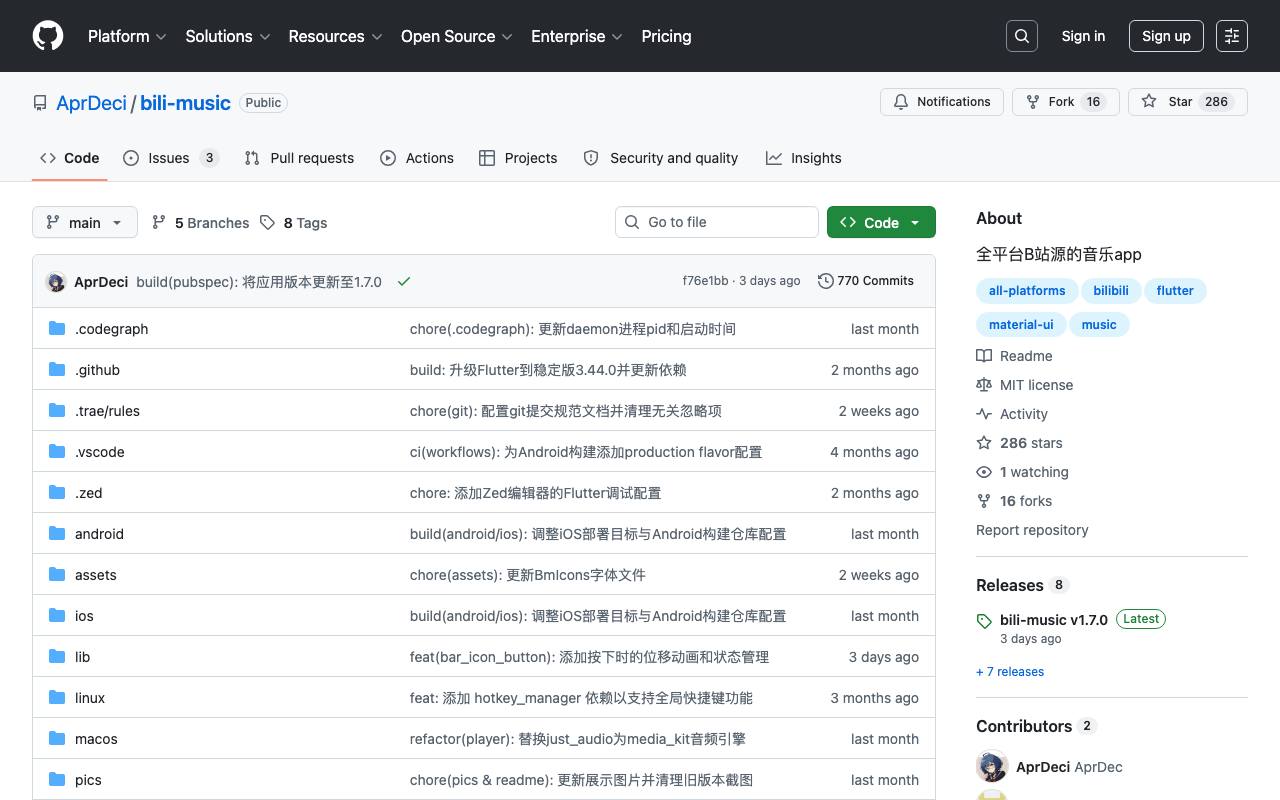
Task: Select the flutter topic tag
Action: pyautogui.click(x=1175, y=291)
